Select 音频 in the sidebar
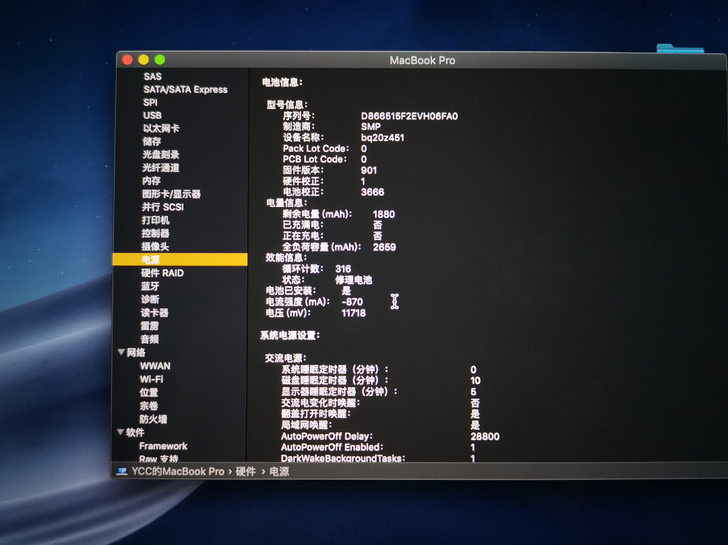 point(150,339)
